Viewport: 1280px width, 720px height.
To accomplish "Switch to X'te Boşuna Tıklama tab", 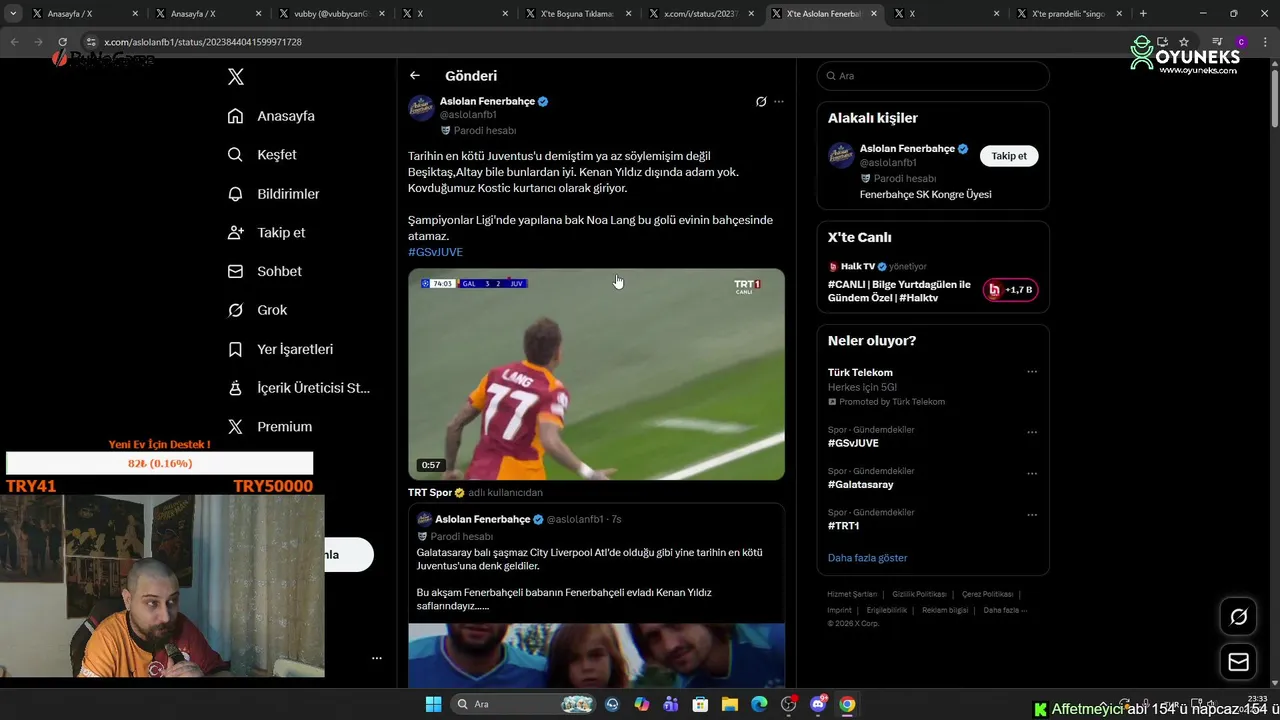I will (x=575, y=14).
